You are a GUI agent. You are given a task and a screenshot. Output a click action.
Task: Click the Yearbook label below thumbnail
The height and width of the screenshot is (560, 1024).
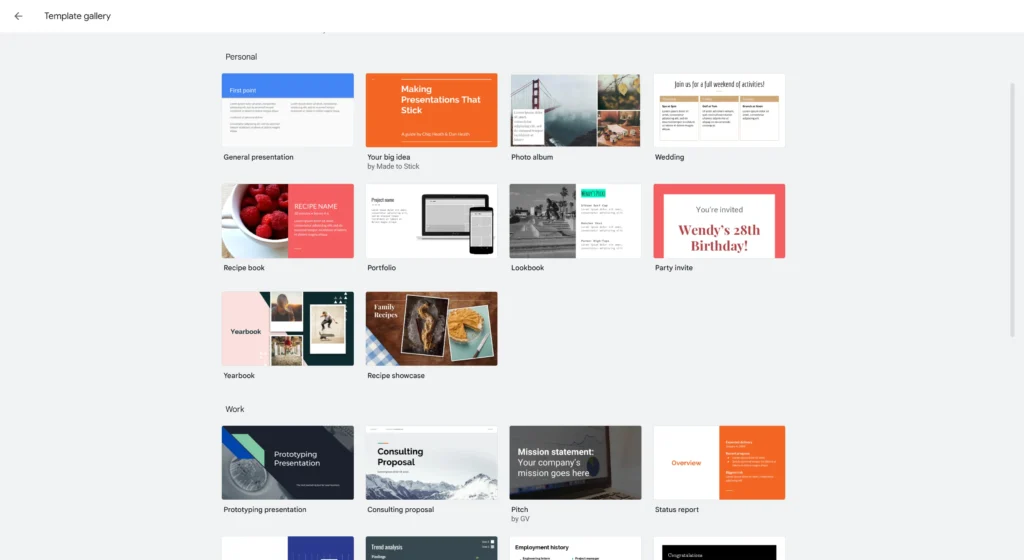[x=239, y=376]
